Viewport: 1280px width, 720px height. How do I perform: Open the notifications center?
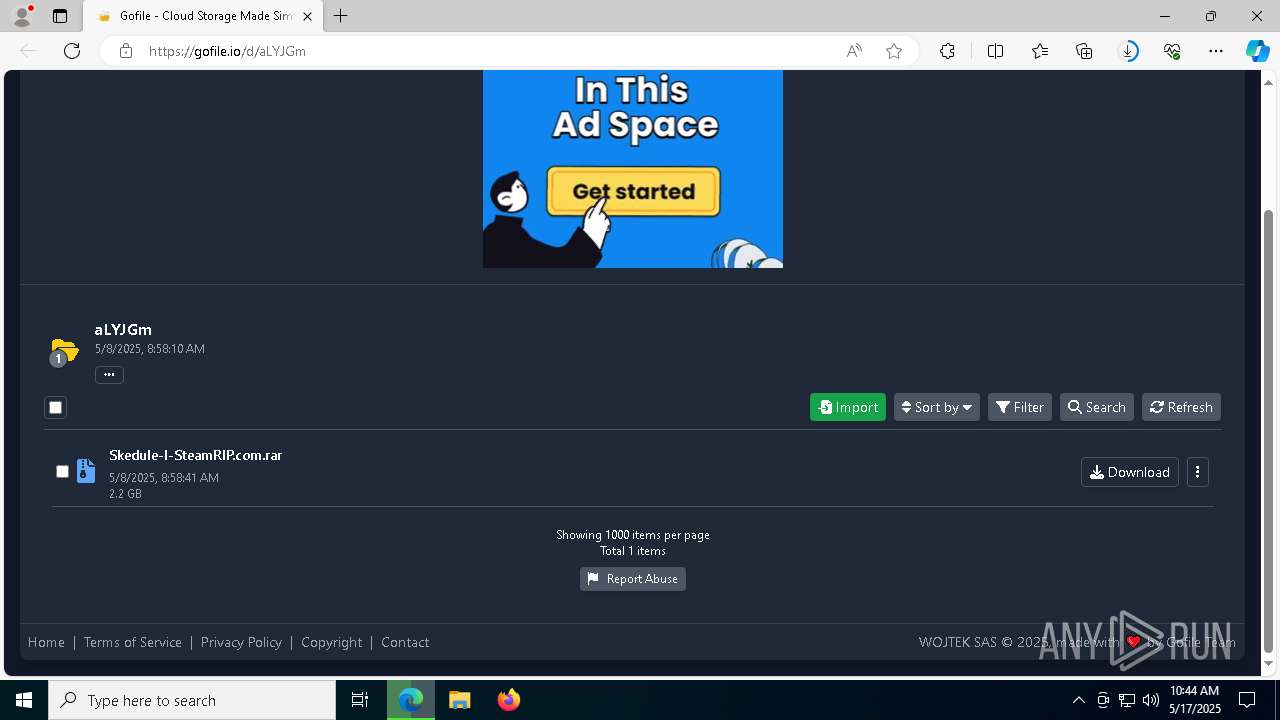coord(1247,700)
